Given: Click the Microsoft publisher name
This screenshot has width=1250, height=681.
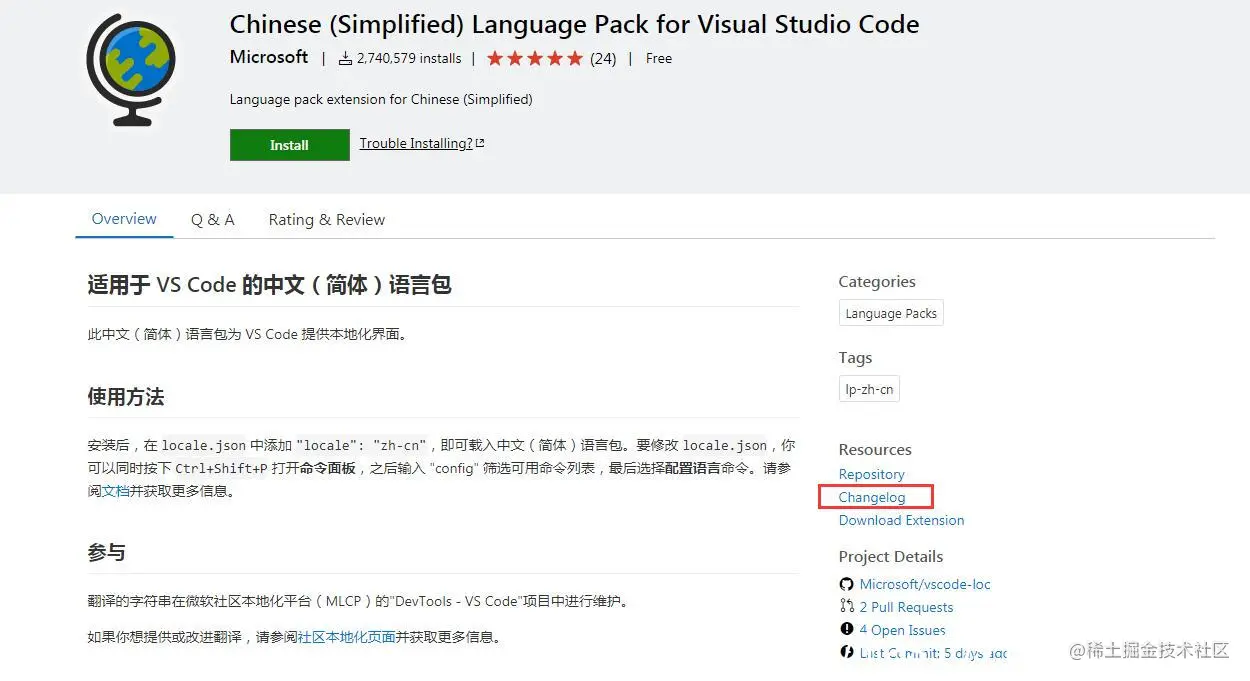Looking at the screenshot, I should tap(269, 57).
